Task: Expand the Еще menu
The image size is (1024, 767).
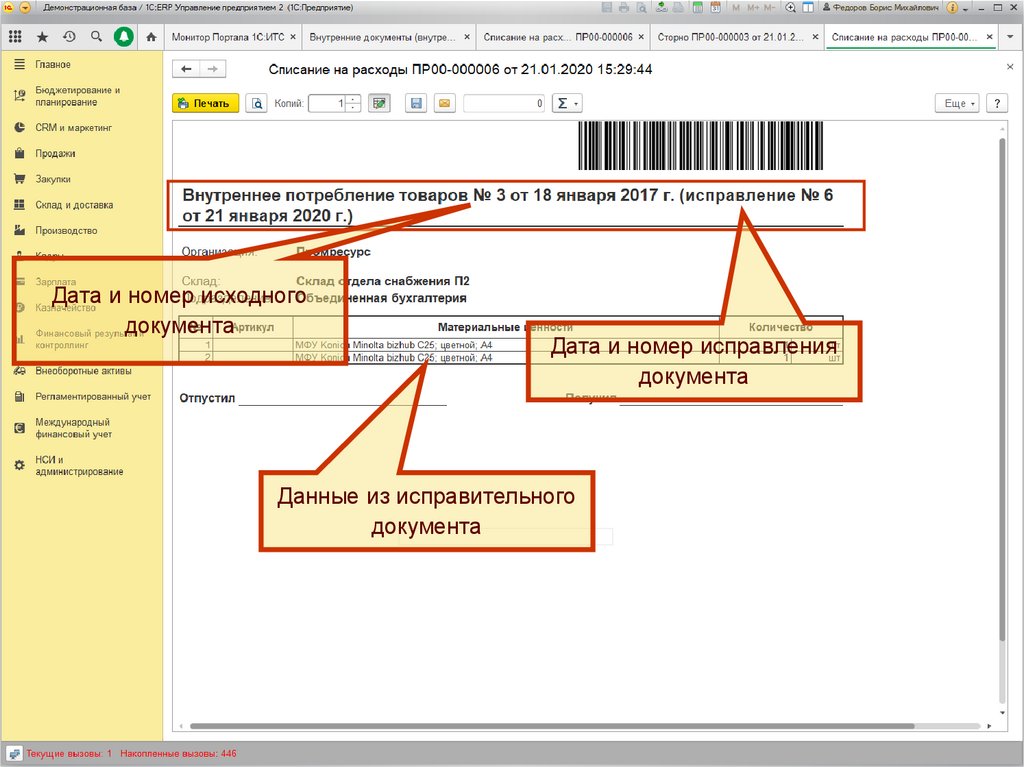Action: 956,103
